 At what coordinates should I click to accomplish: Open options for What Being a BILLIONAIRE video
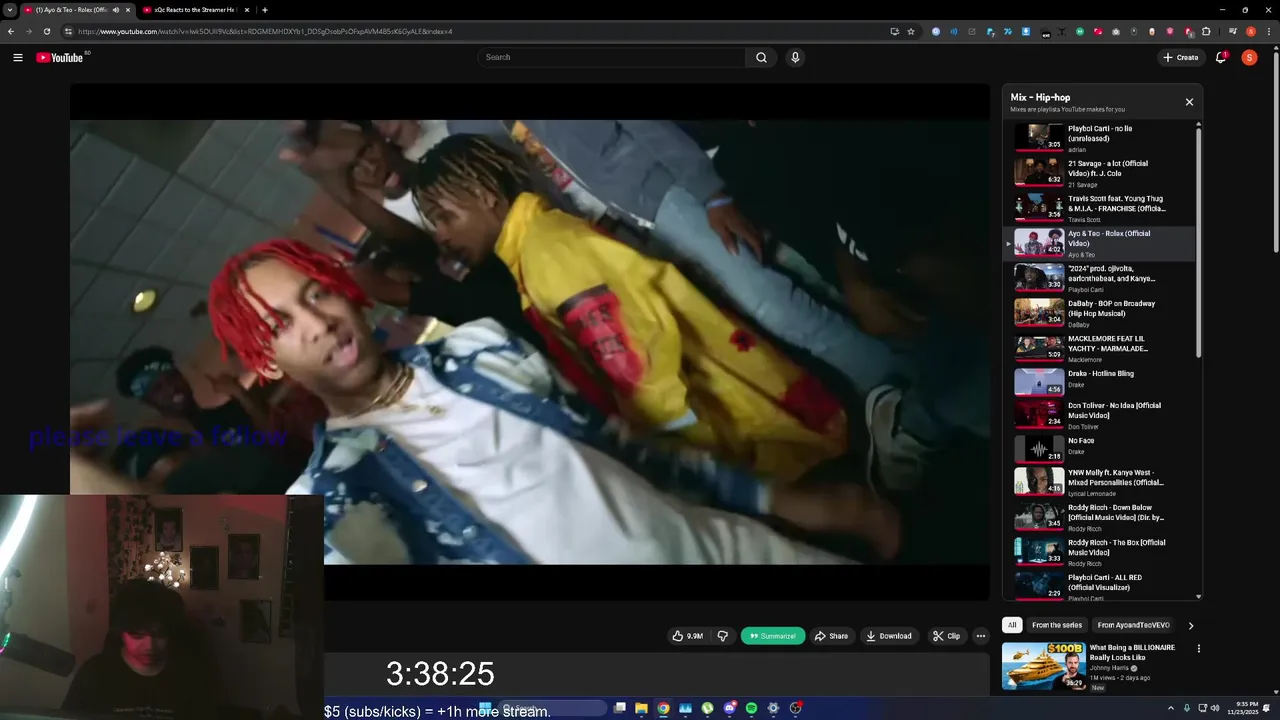1198,648
